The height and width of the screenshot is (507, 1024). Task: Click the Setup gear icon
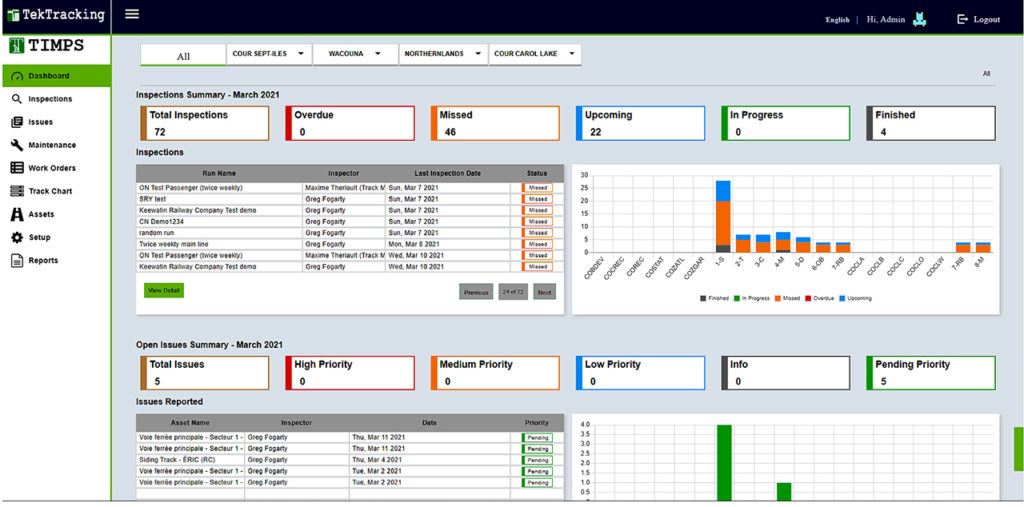(x=17, y=237)
